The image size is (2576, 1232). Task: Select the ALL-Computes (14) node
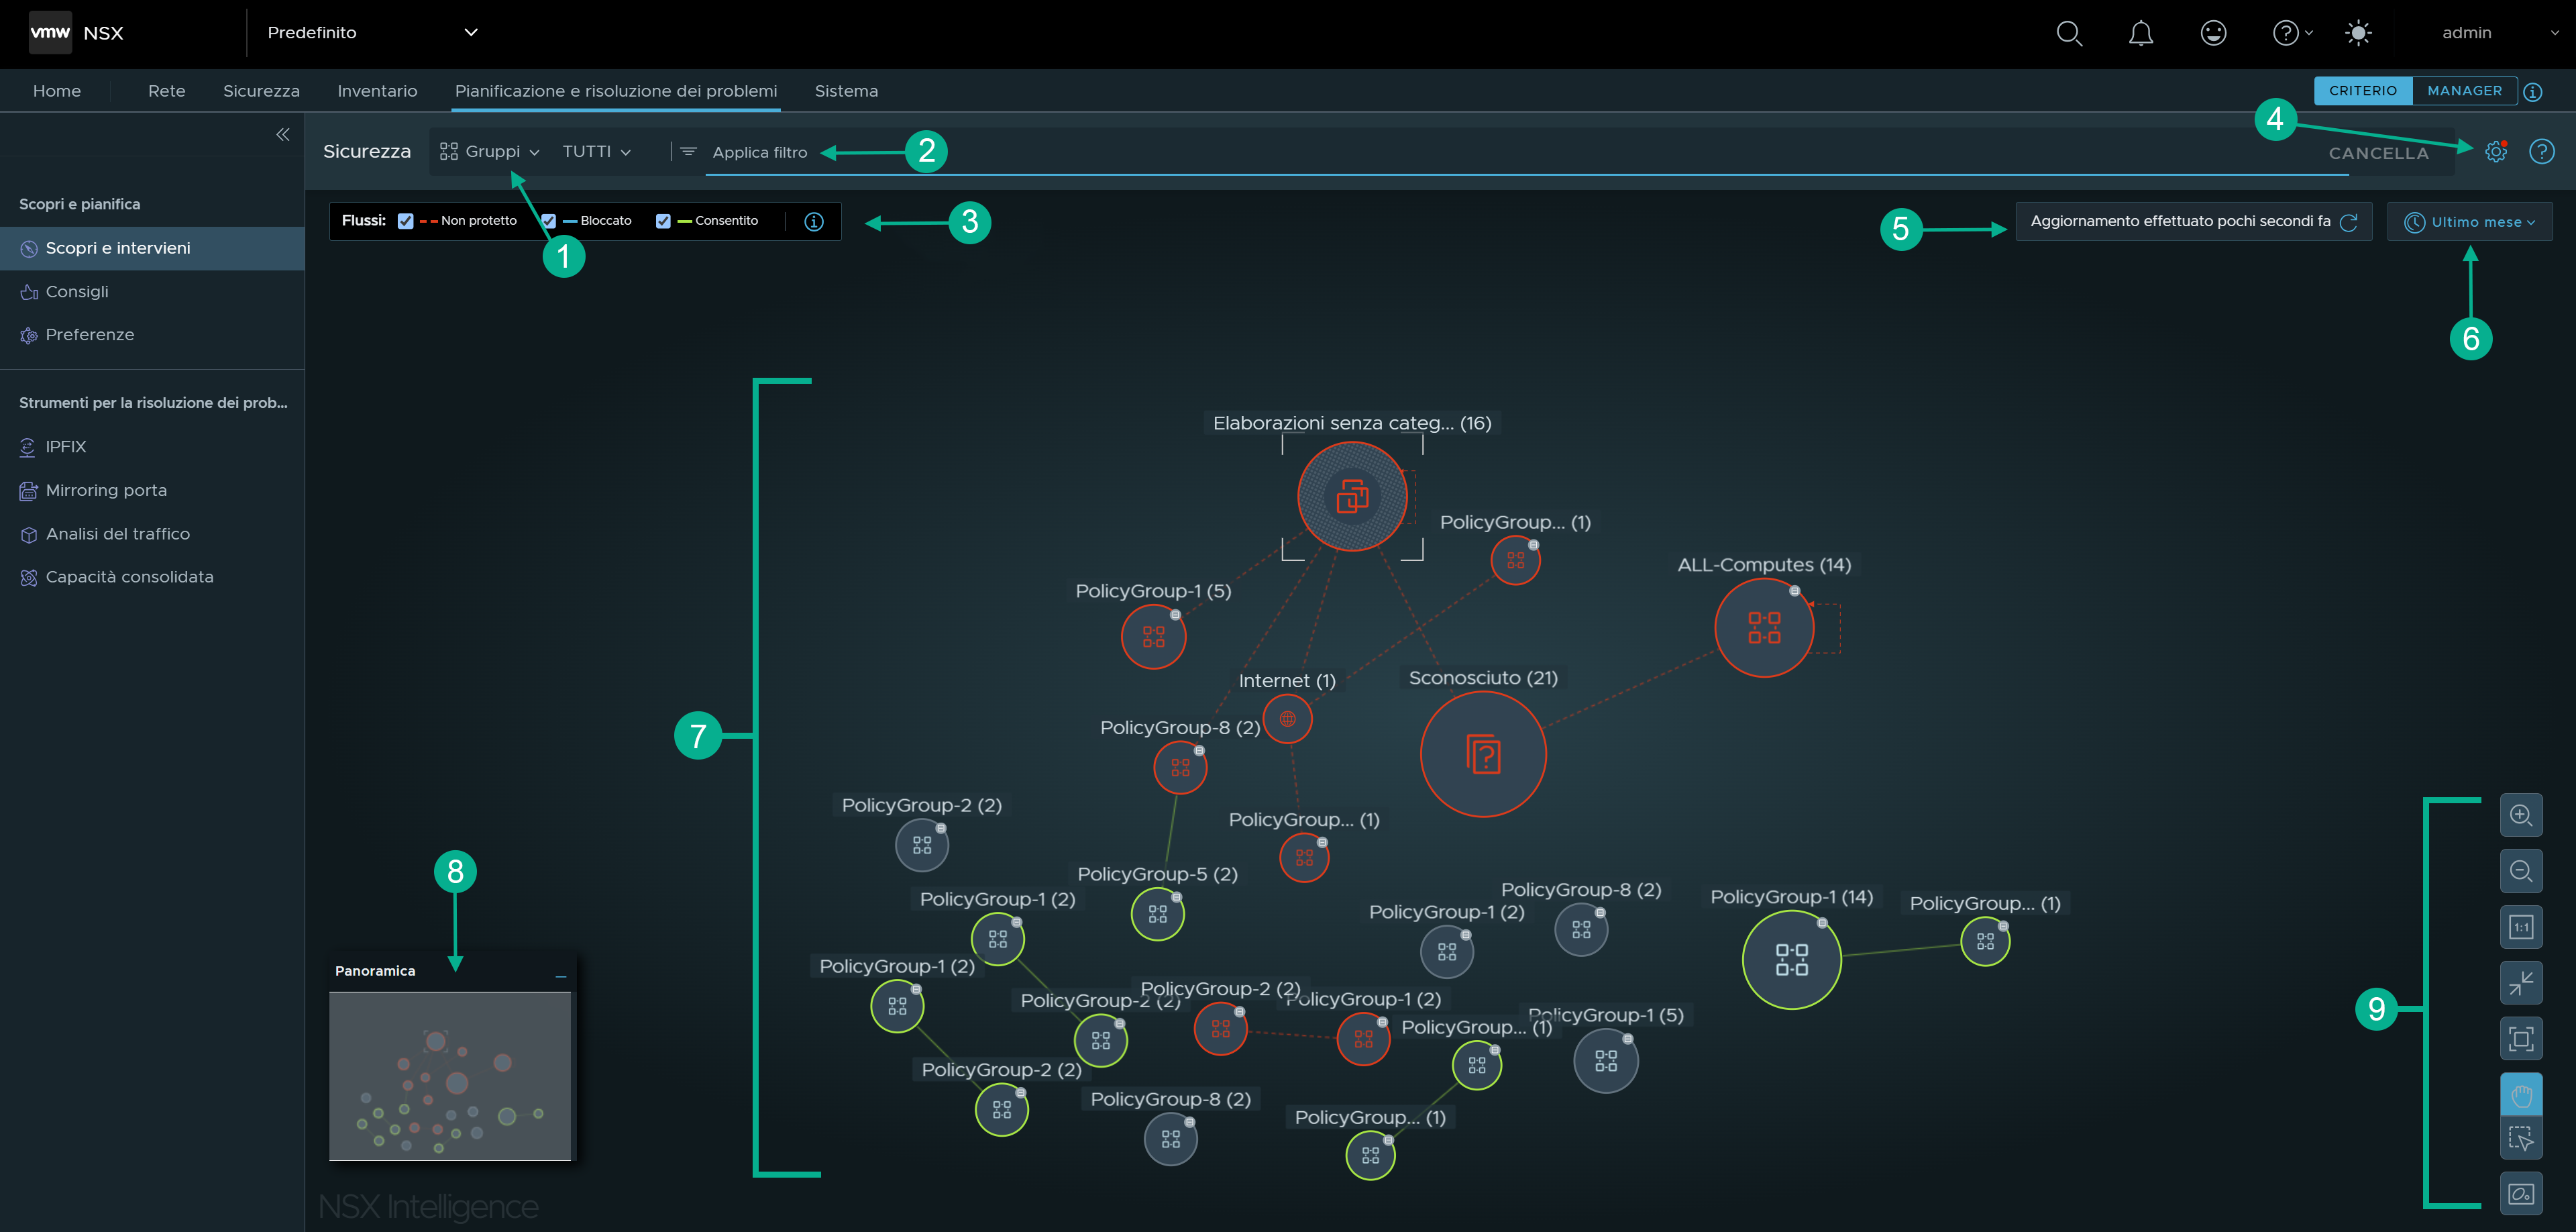point(1764,628)
